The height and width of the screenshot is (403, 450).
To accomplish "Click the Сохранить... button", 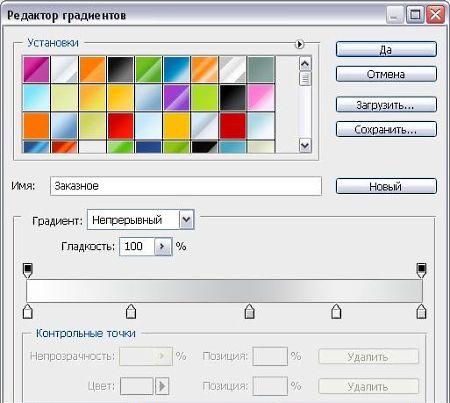I will pos(386,129).
